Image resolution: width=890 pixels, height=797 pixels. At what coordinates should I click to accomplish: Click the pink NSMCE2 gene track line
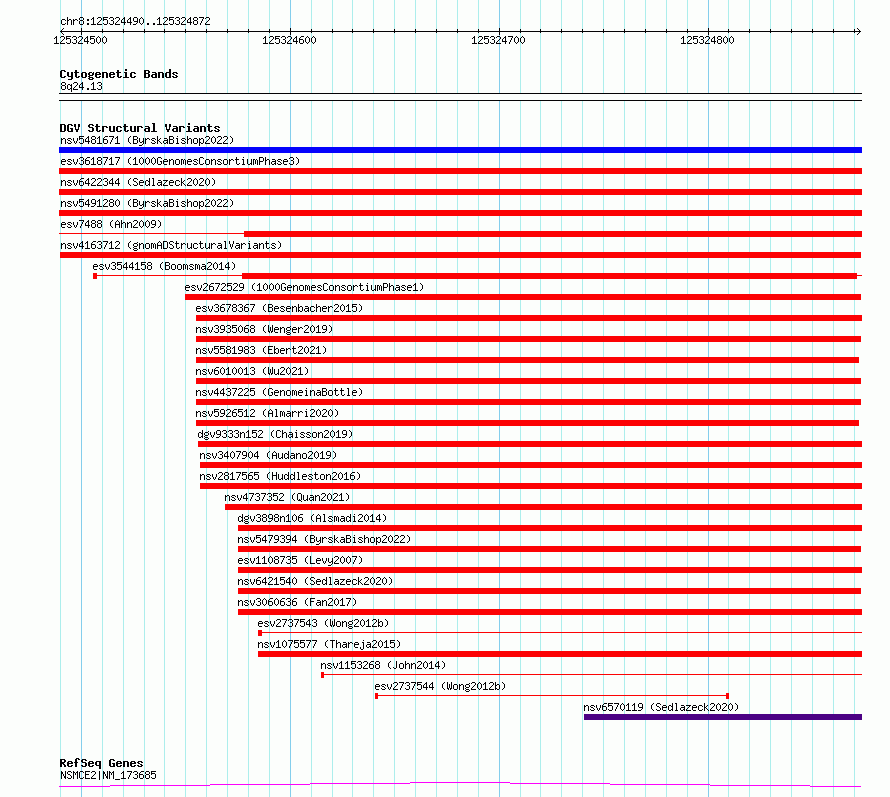pyautogui.click(x=460, y=785)
